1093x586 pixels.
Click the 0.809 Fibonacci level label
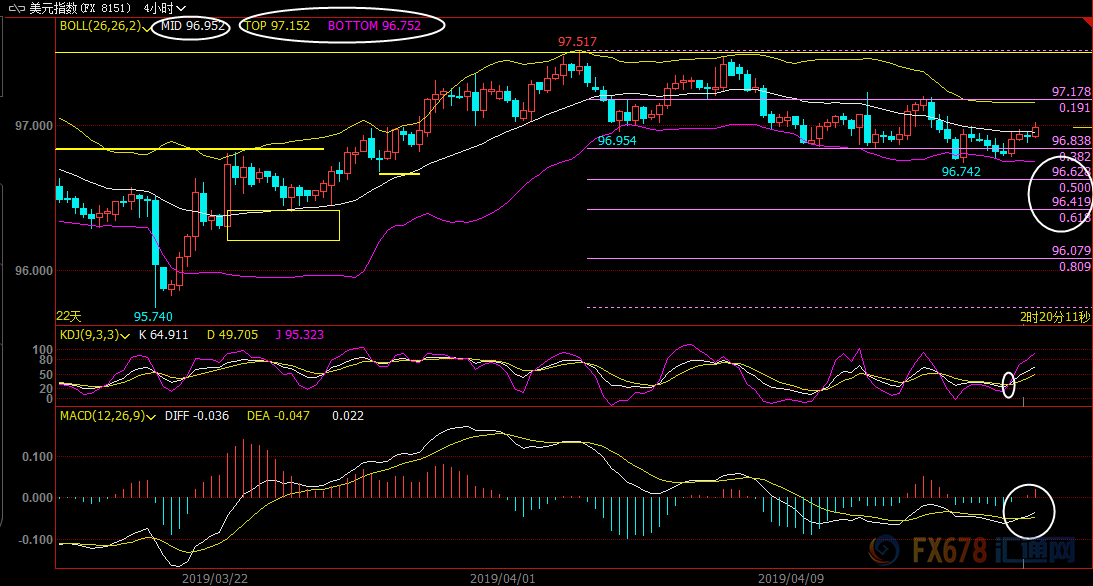click(x=1074, y=267)
